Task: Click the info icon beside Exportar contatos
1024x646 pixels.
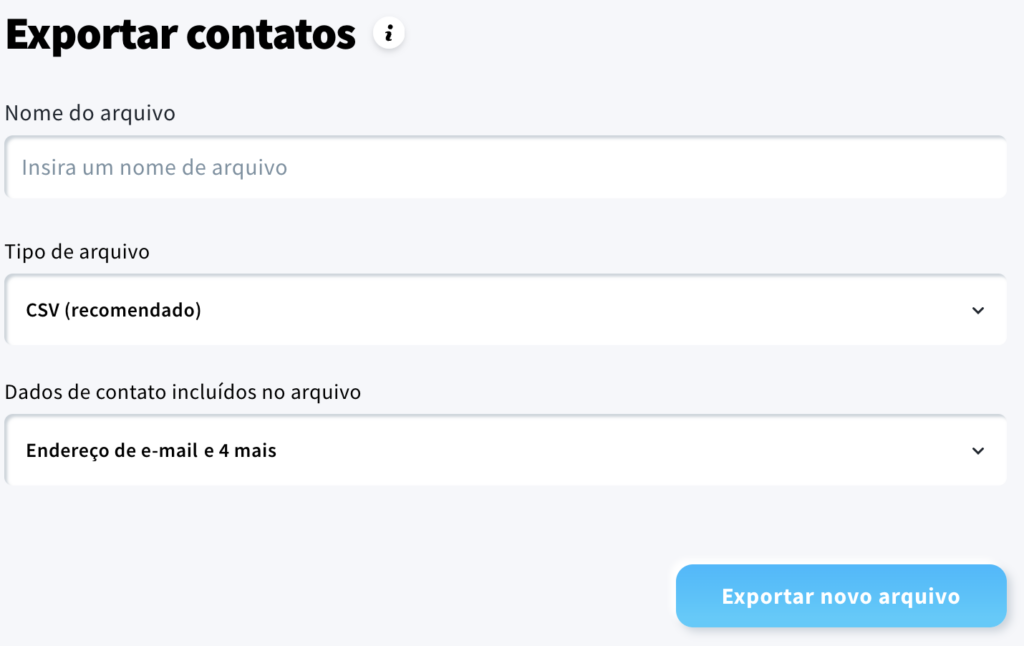Action: pos(390,33)
